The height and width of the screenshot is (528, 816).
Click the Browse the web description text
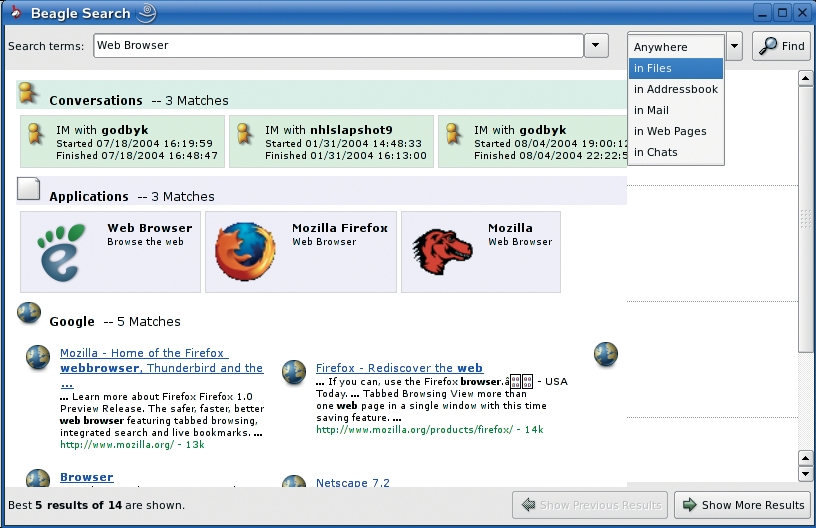coord(145,242)
